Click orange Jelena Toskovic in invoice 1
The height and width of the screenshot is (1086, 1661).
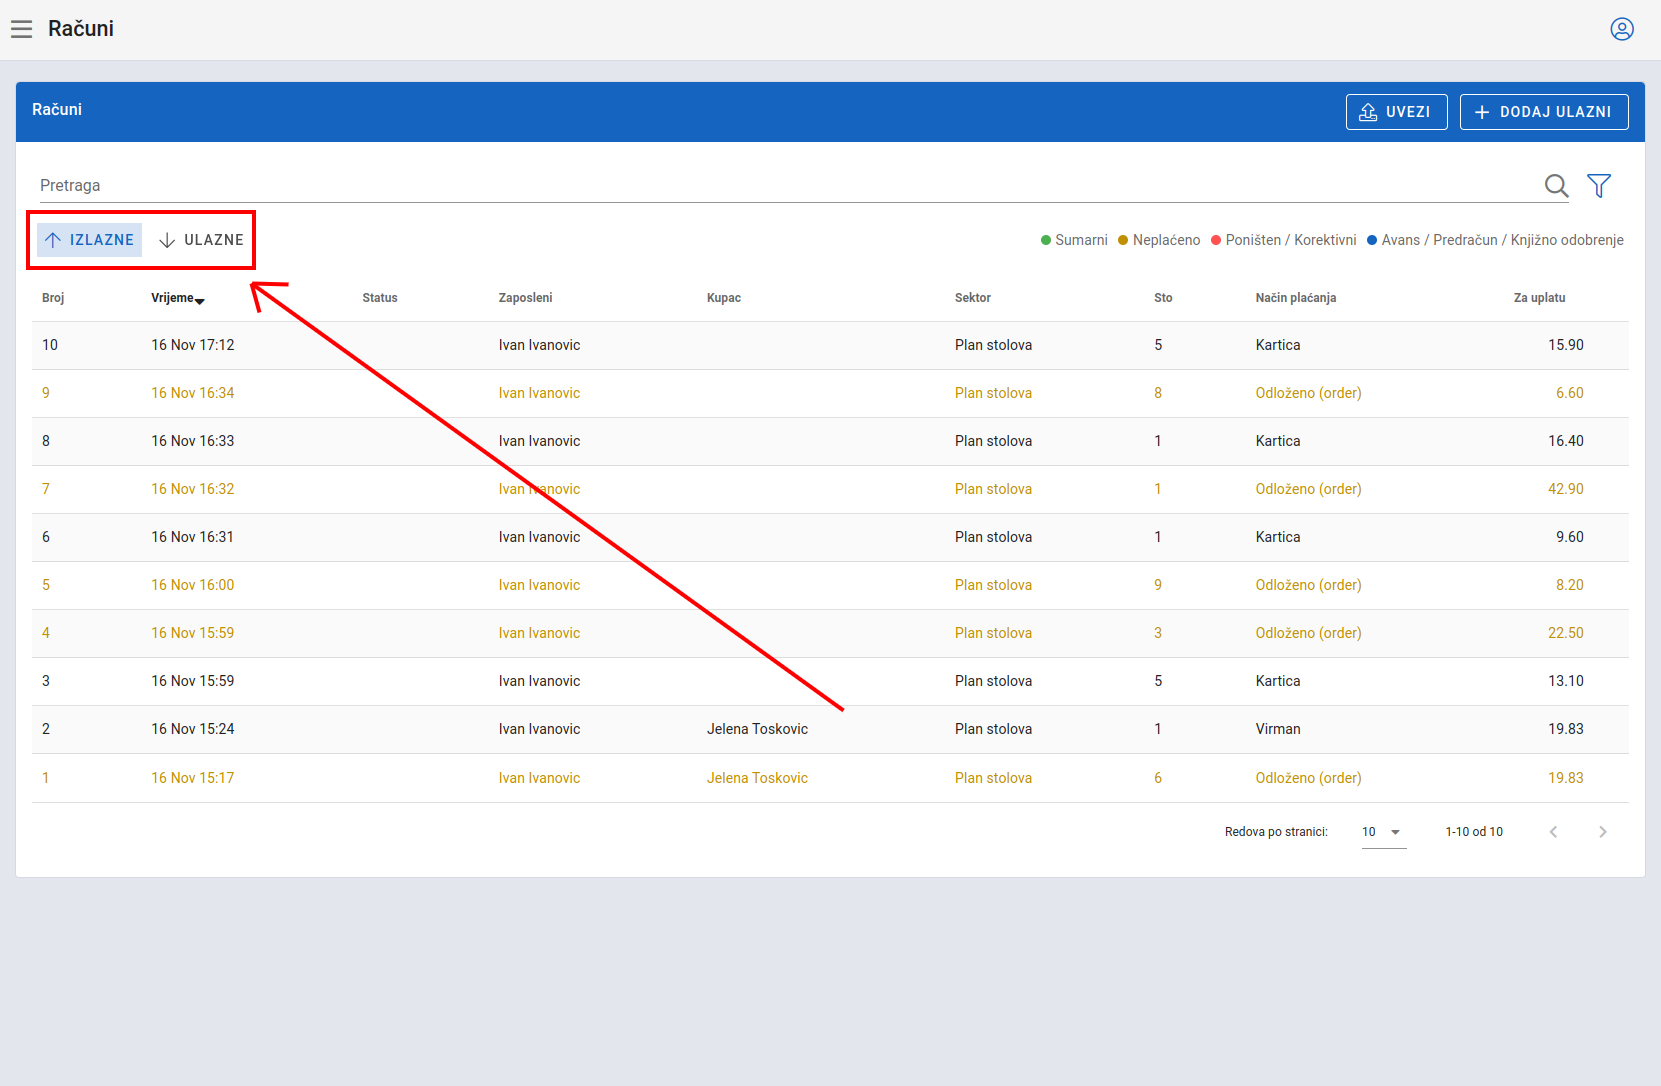pos(757,778)
